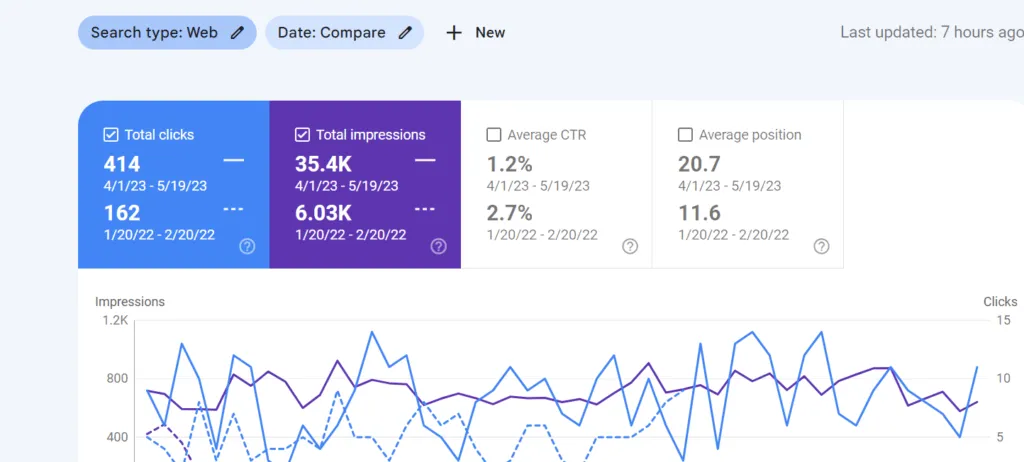Viewport: 1024px width, 462px height.
Task: Select the Average position metric card
Action: 748,184
